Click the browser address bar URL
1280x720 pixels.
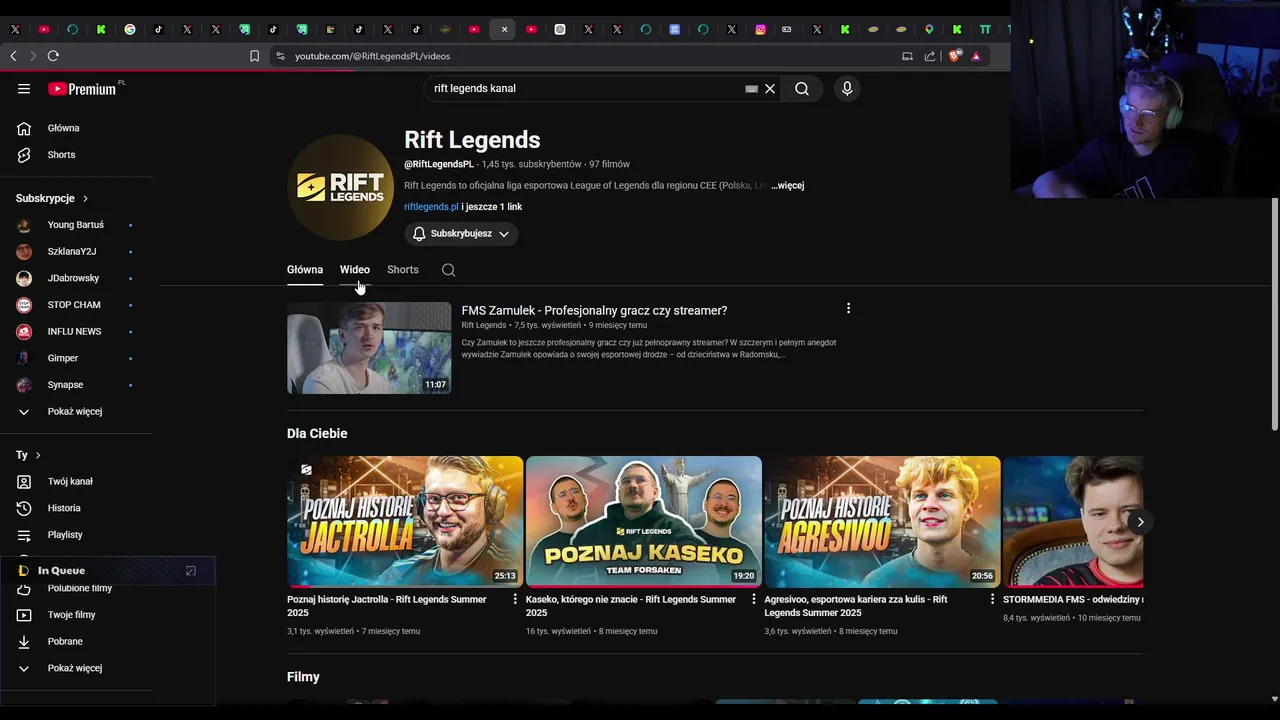pyautogui.click(x=372, y=56)
